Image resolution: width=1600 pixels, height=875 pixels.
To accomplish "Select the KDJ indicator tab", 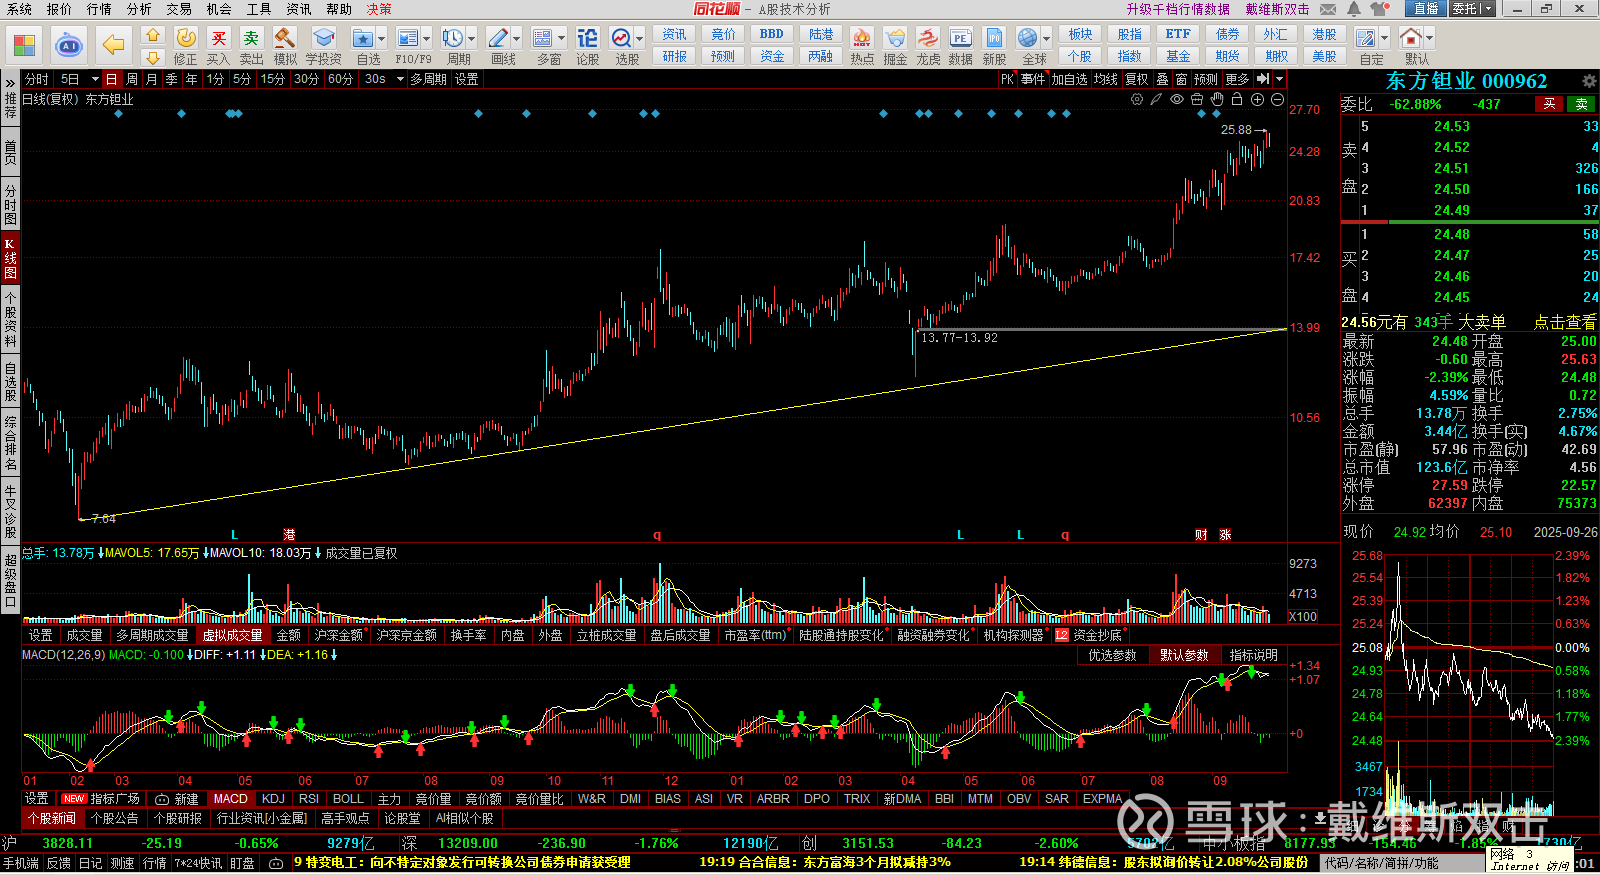I will click(273, 799).
